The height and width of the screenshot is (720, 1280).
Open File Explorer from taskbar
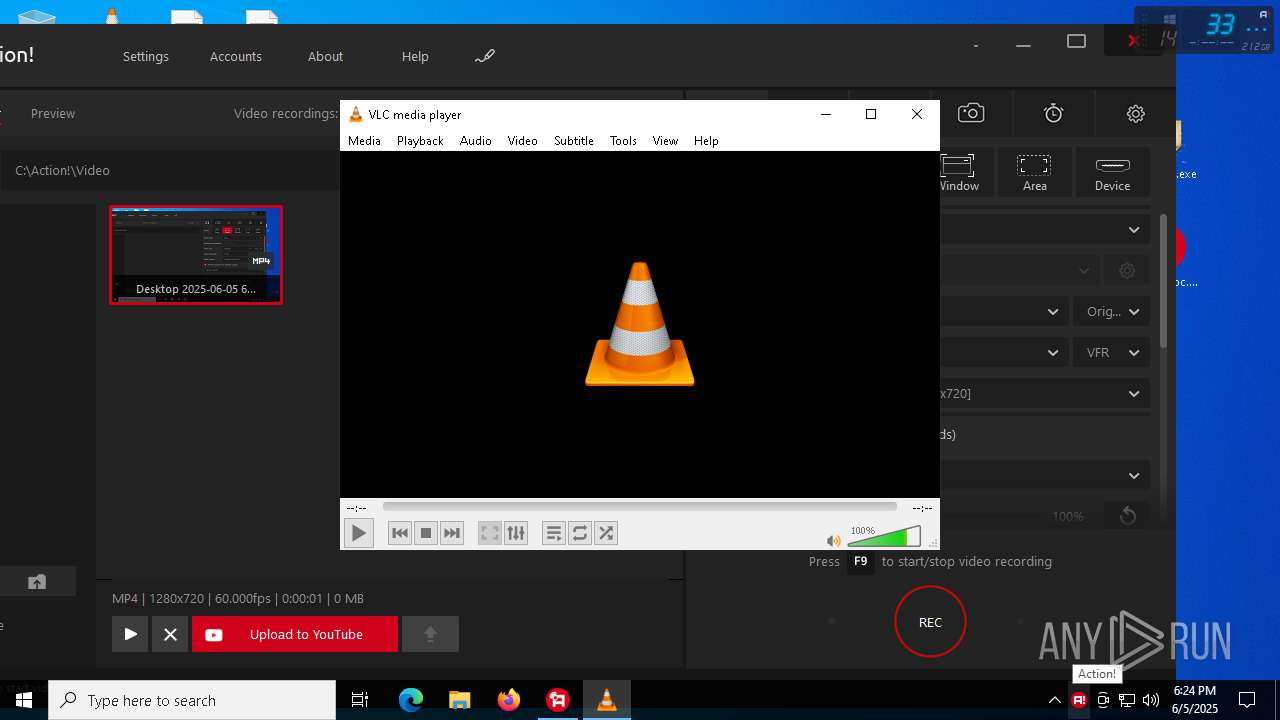click(459, 700)
